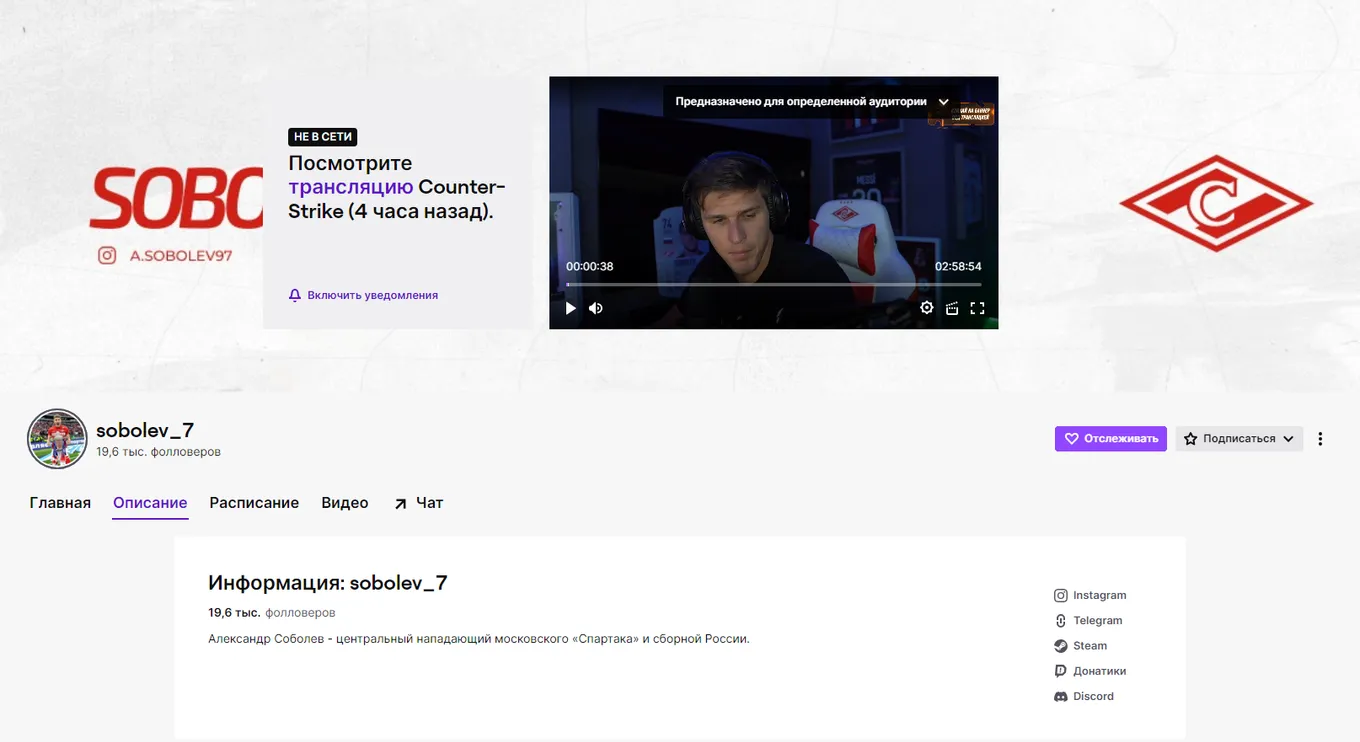Open the Steam profile link
Viewport: 1360px width, 742px height.
1081,646
